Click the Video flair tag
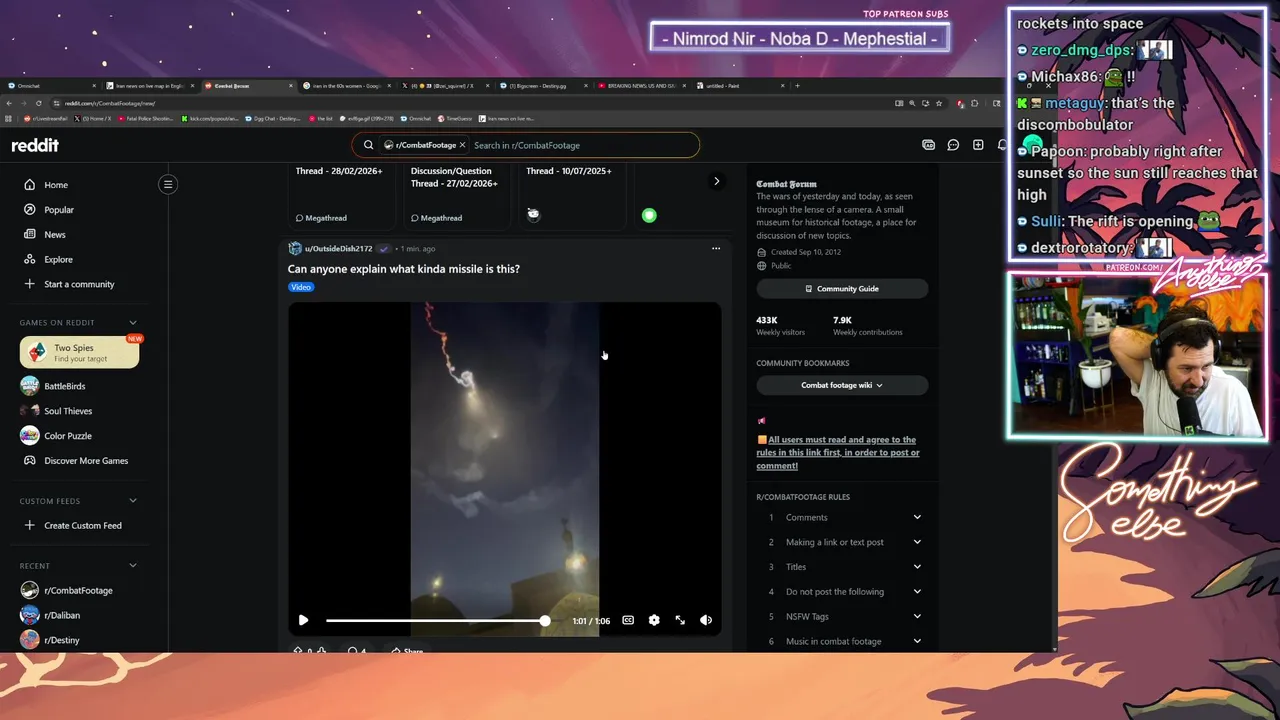Screen dimensions: 1280x720 click(301, 287)
